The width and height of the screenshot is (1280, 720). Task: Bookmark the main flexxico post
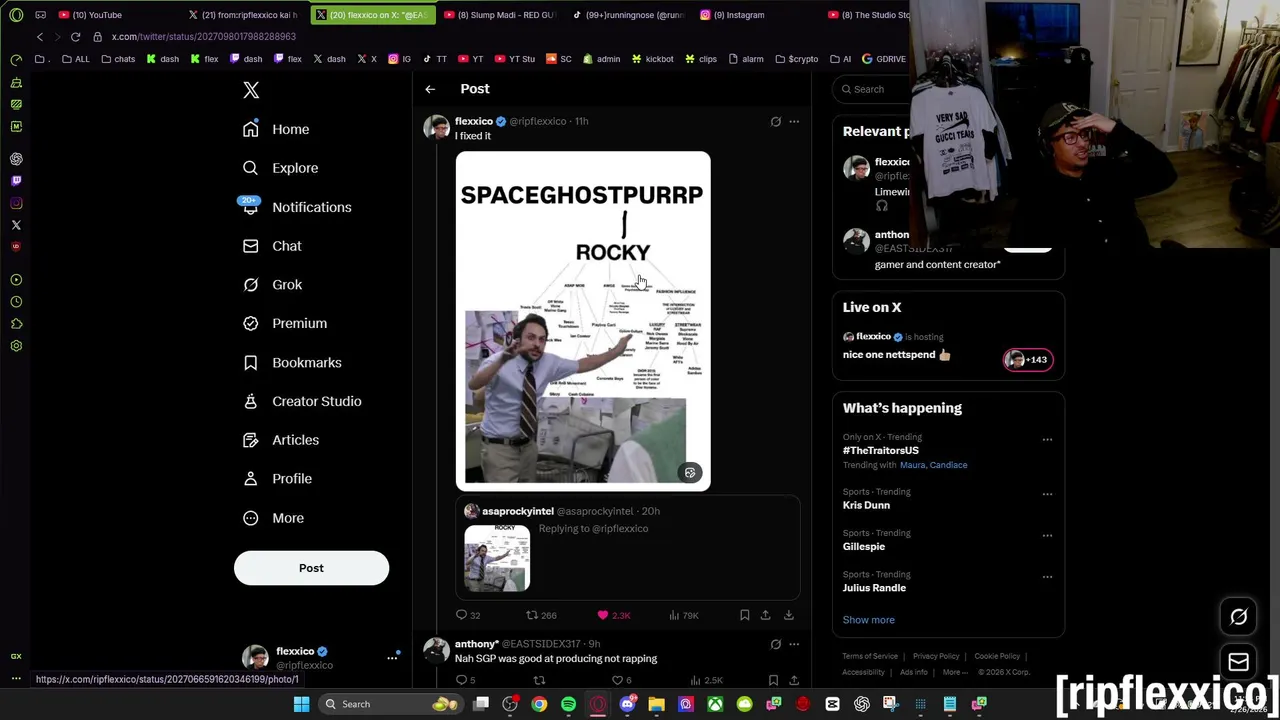tap(744, 615)
